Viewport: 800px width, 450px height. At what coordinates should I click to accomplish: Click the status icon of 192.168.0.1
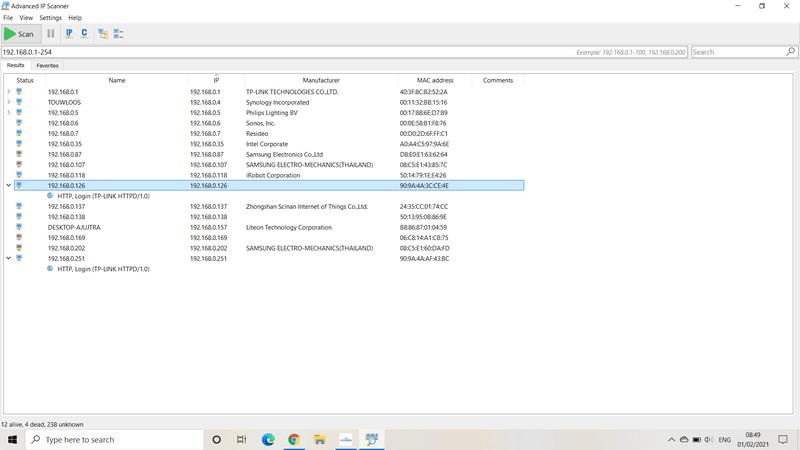[19, 92]
